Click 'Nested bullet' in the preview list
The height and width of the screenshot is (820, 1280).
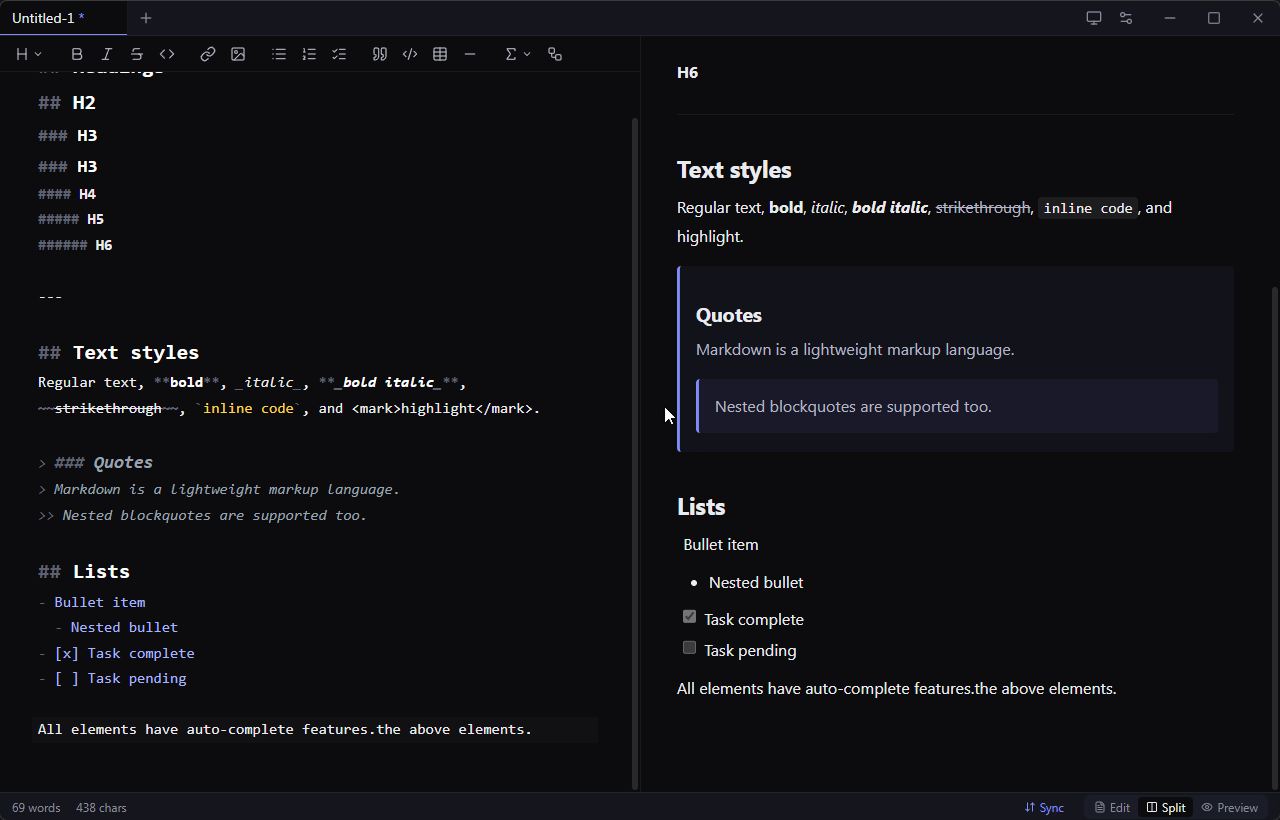pyautogui.click(x=756, y=582)
